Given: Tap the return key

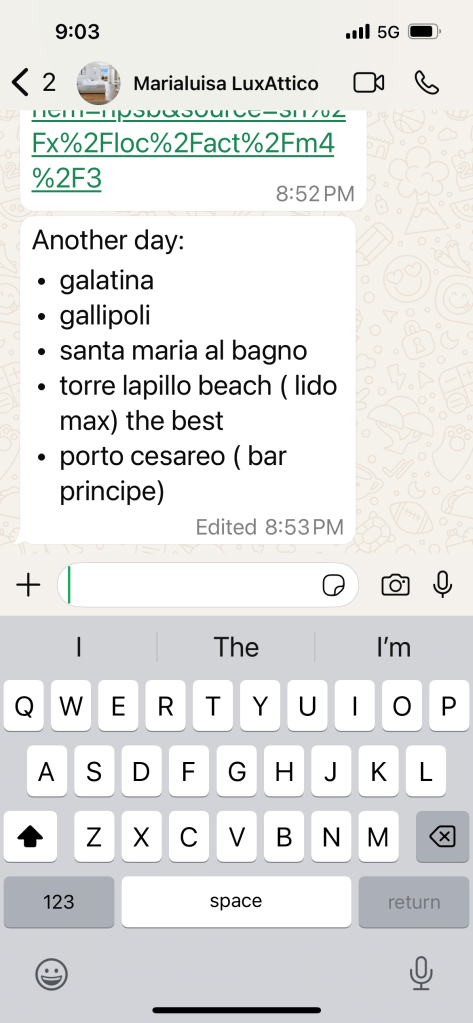Looking at the screenshot, I should tap(414, 902).
